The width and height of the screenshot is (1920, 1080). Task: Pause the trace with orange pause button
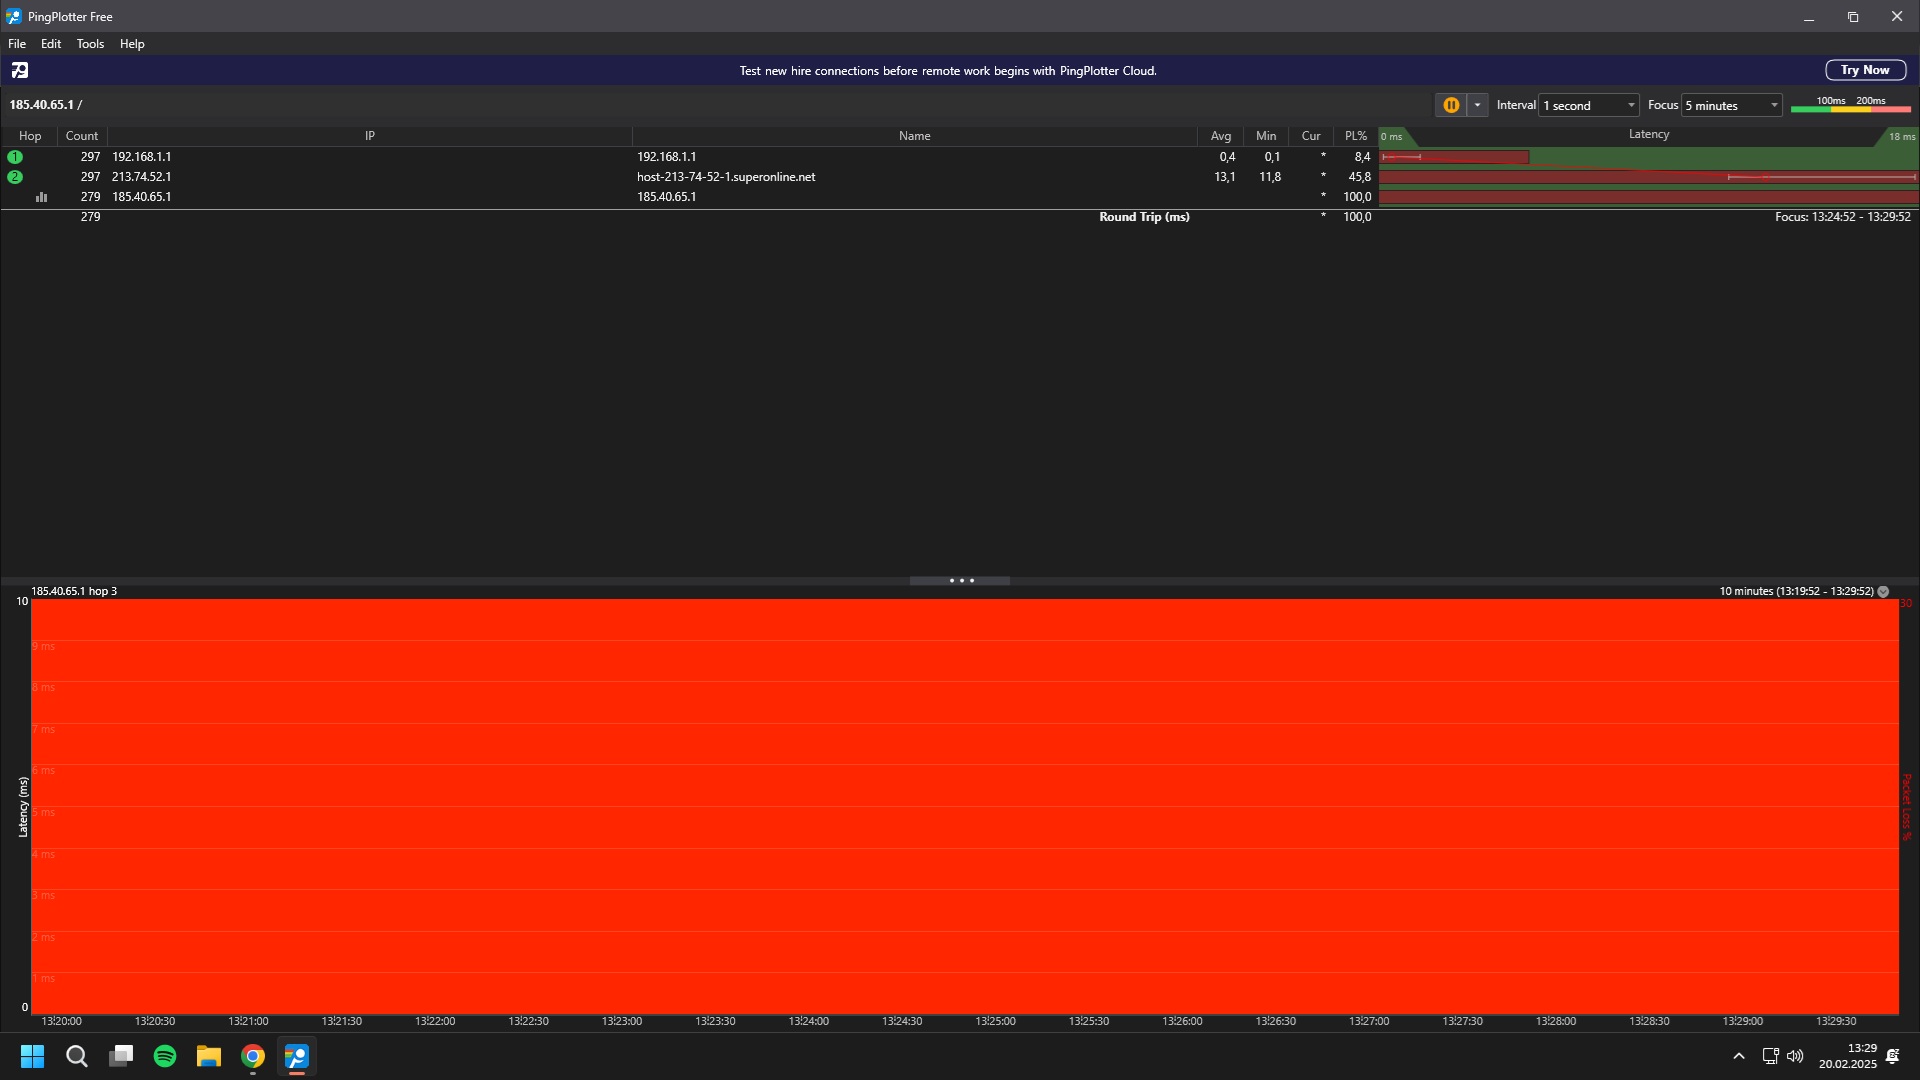point(1451,105)
